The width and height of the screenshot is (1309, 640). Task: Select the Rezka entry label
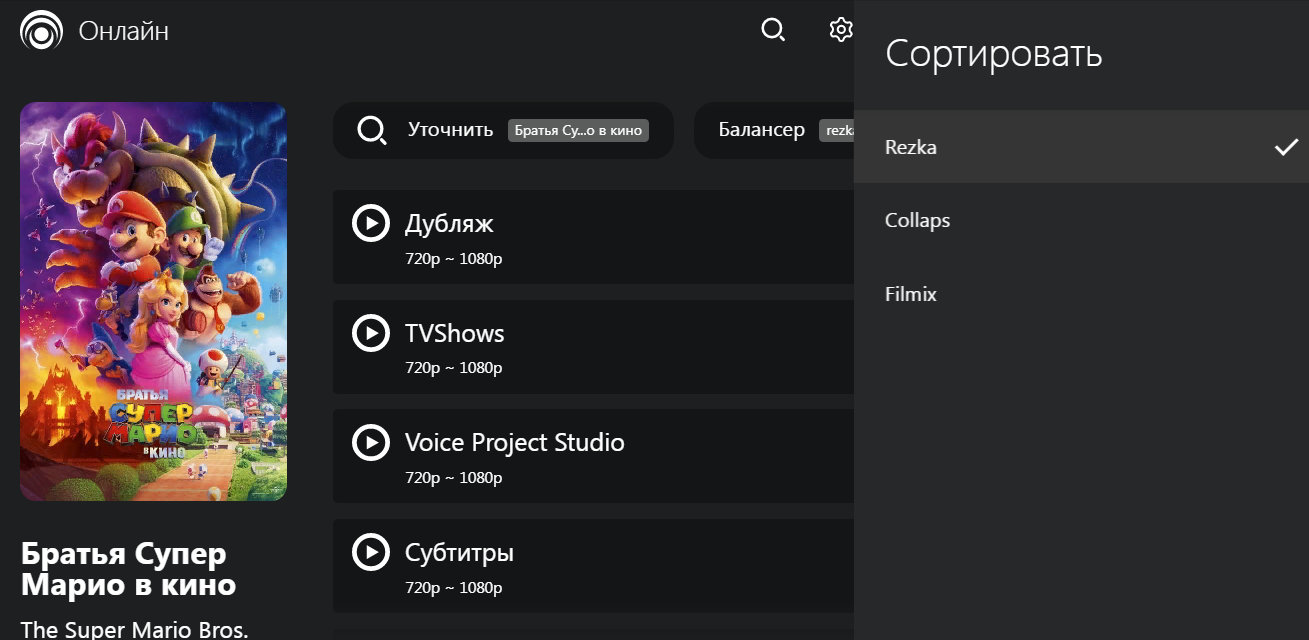pyautogui.click(x=910, y=147)
